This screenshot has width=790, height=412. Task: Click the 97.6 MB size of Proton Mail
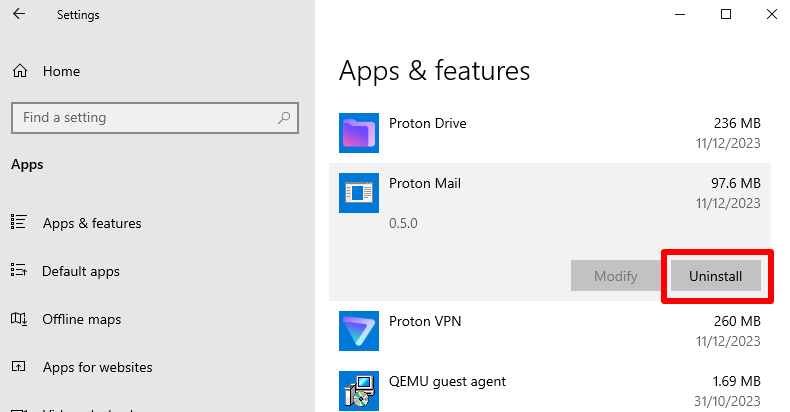click(x=736, y=183)
